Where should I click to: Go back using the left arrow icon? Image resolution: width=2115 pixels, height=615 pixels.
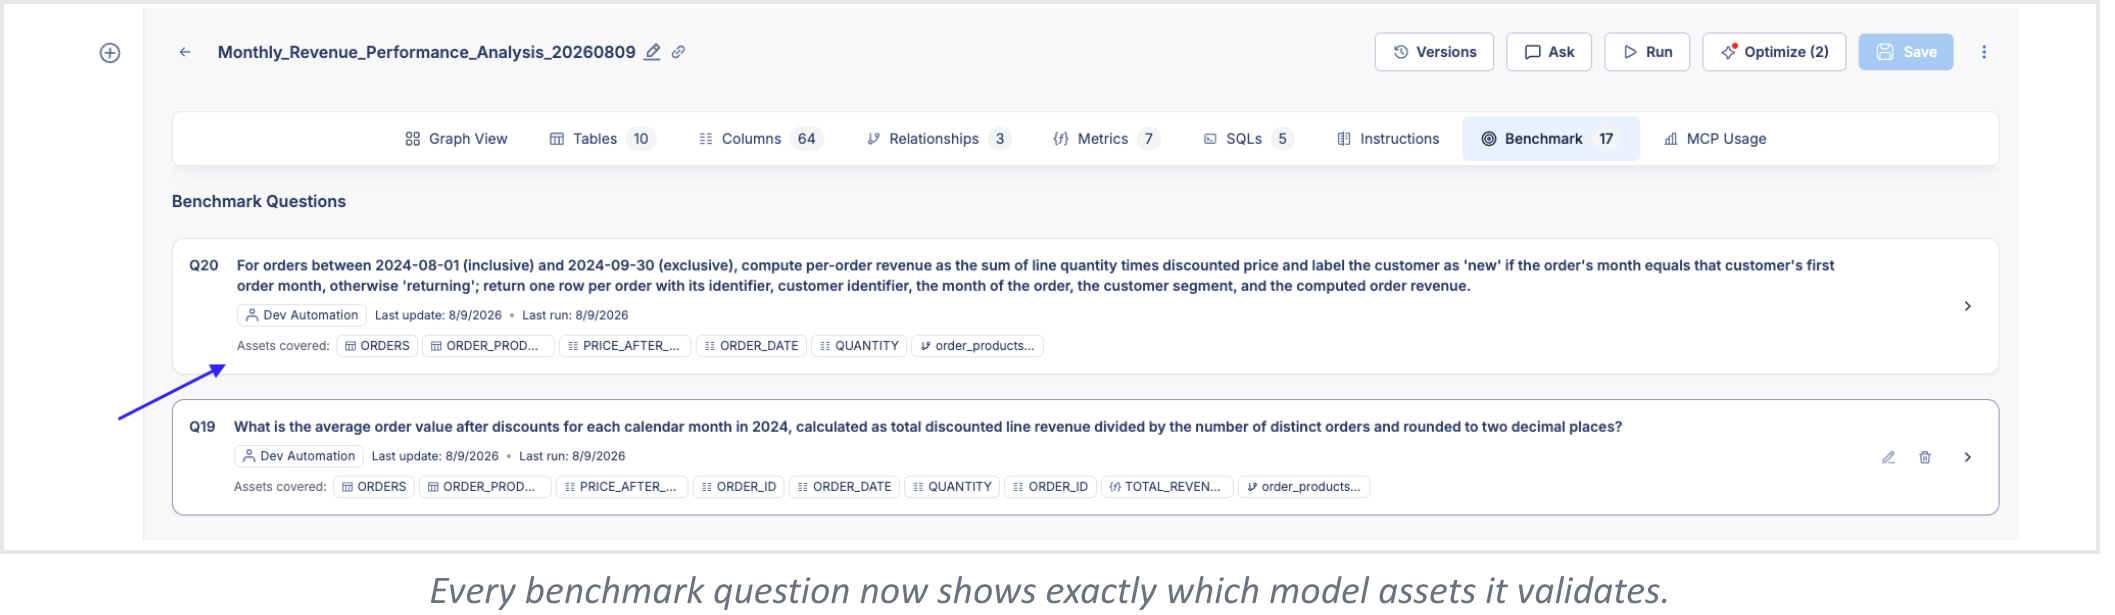(x=185, y=52)
